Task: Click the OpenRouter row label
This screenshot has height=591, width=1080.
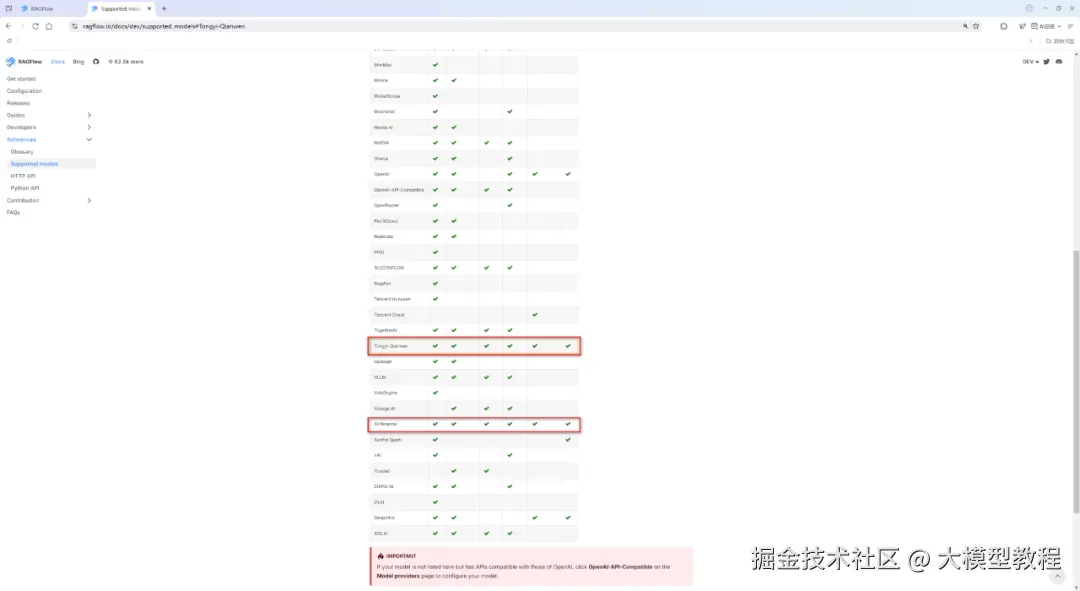Action: pyautogui.click(x=386, y=205)
